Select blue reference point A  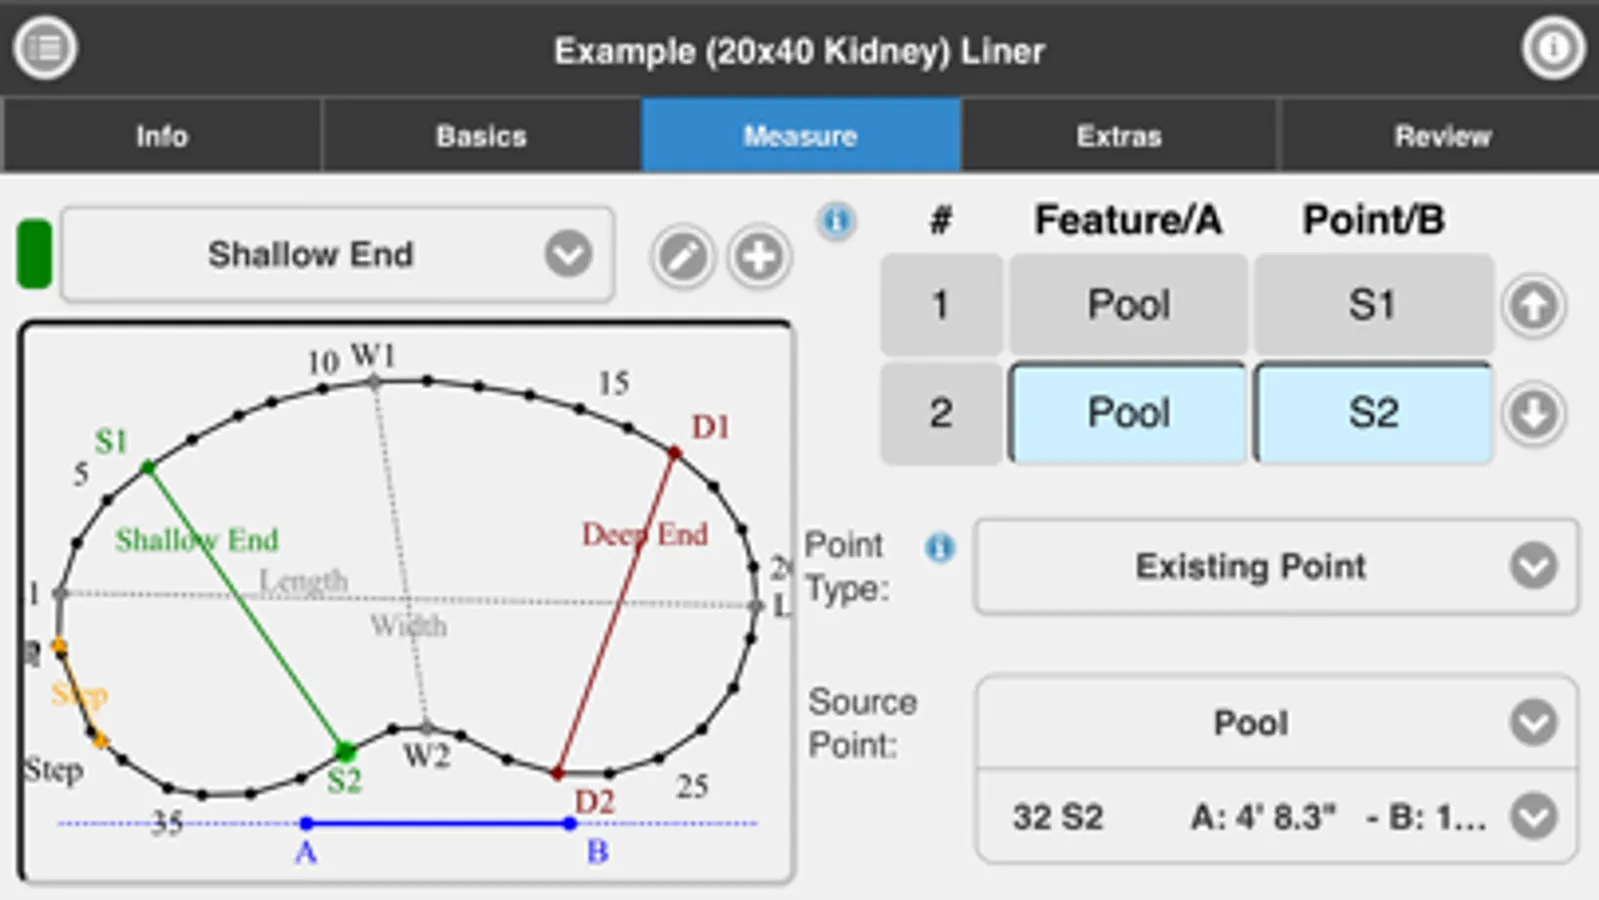tap(306, 824)
